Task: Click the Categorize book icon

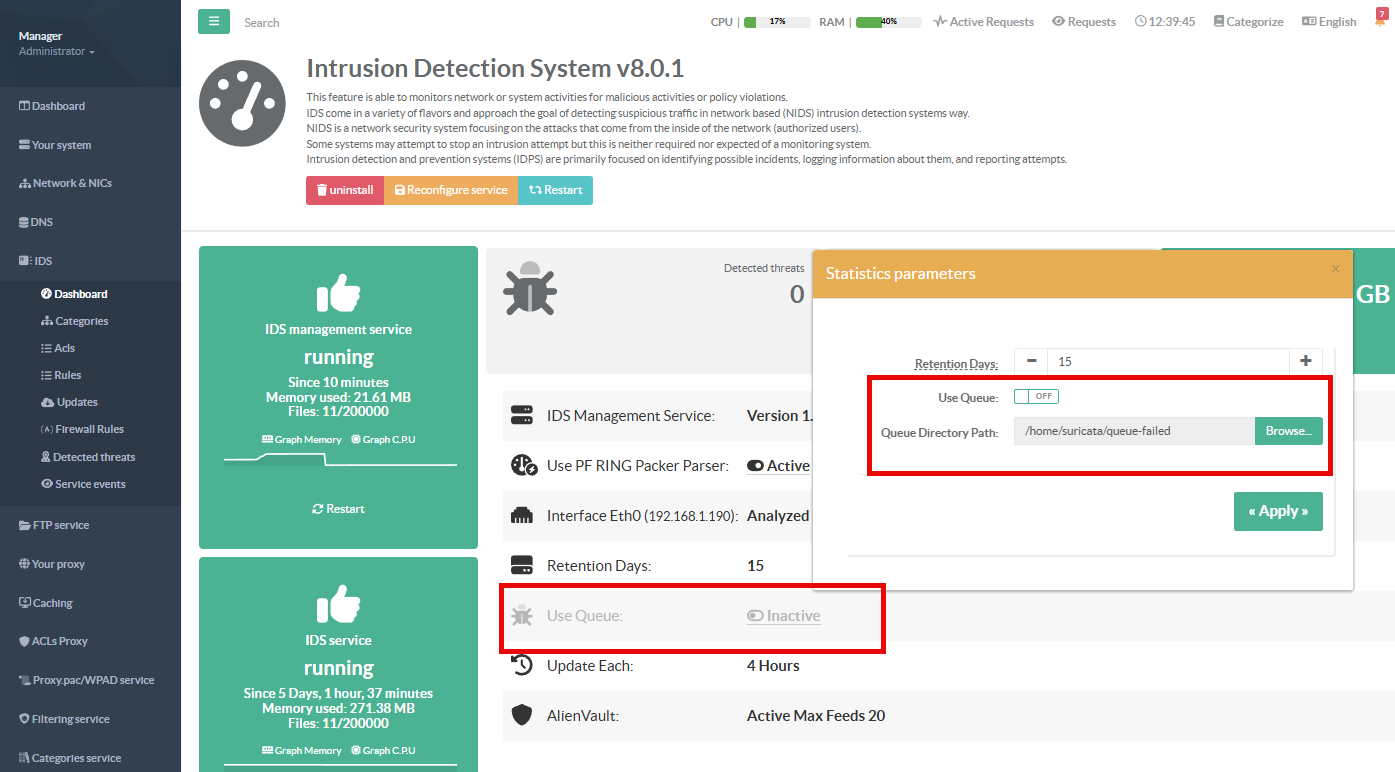Action: pyautogui.click(x=1218, y=22)
